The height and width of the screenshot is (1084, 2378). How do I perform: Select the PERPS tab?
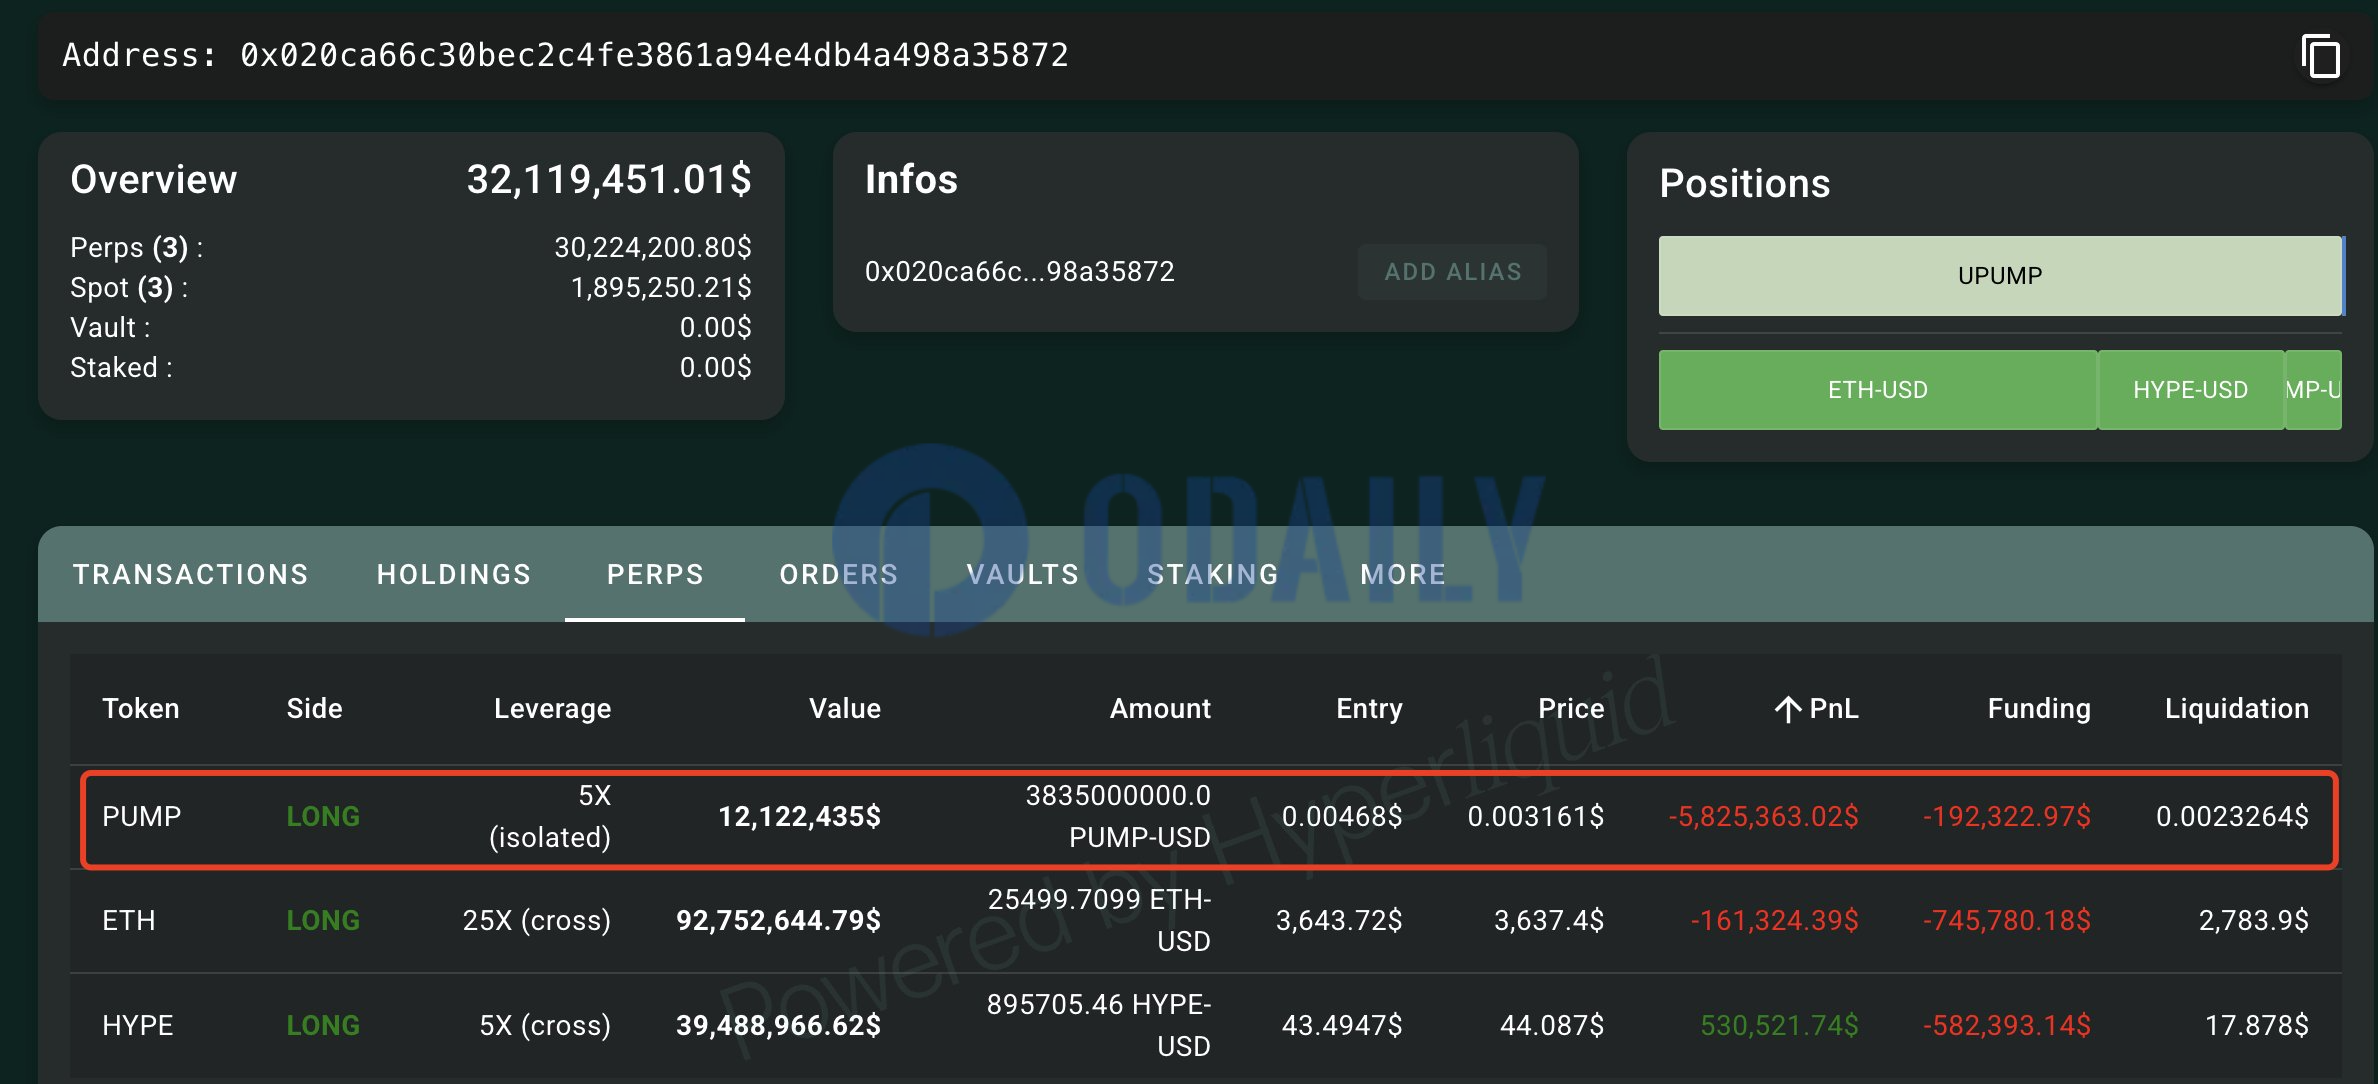[655, 574]
